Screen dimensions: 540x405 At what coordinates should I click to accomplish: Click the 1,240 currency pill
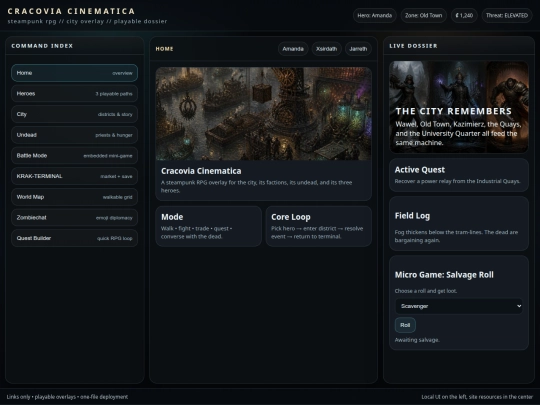click(464, 15)
